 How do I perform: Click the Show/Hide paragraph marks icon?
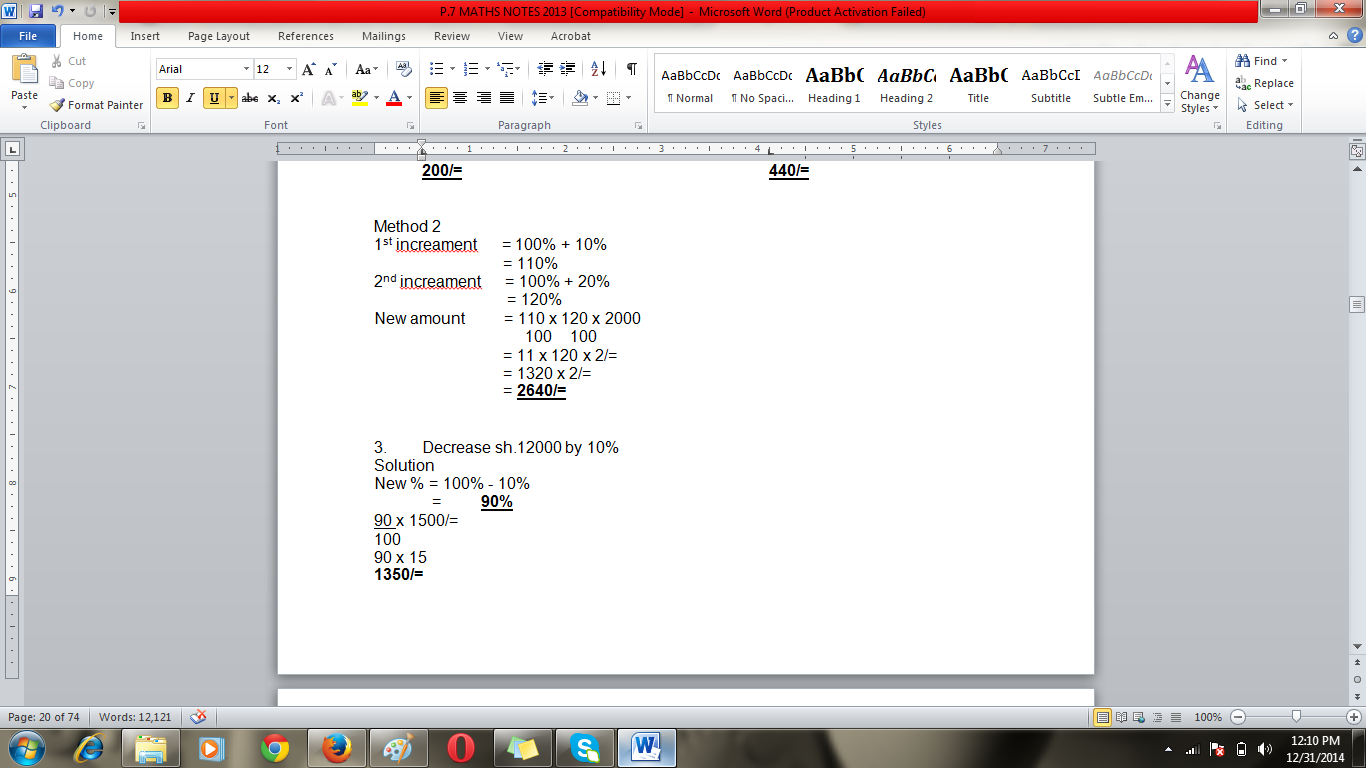pos(631,69)
